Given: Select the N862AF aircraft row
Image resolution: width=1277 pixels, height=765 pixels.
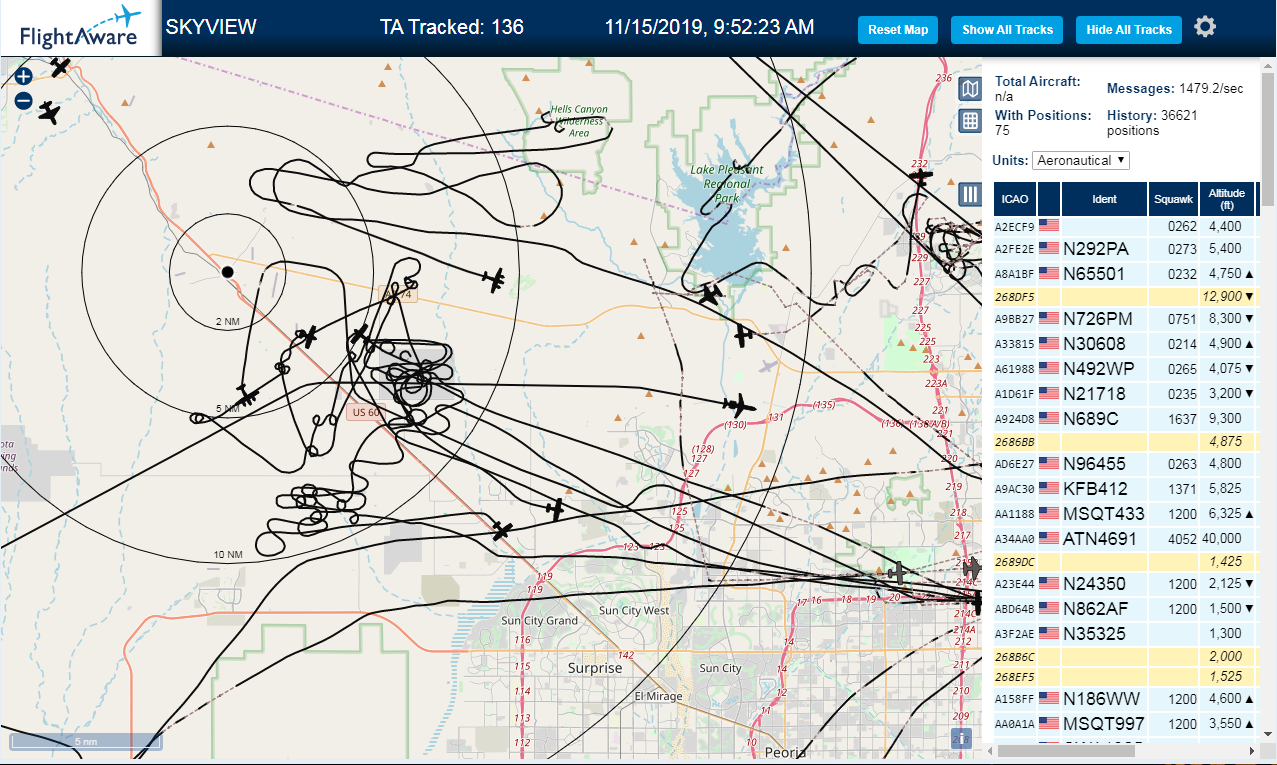Looking at the screenshot, I should tap(1125, 608).
